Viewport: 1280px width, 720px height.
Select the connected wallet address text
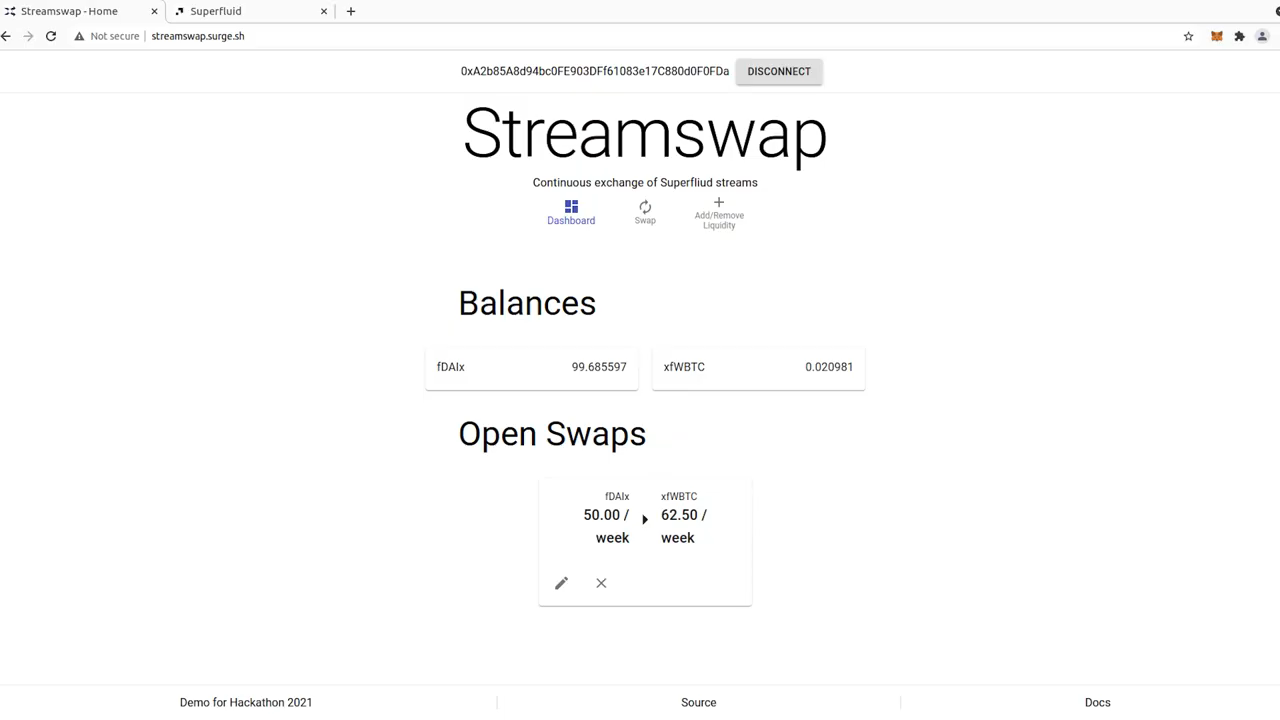[595, 71]
